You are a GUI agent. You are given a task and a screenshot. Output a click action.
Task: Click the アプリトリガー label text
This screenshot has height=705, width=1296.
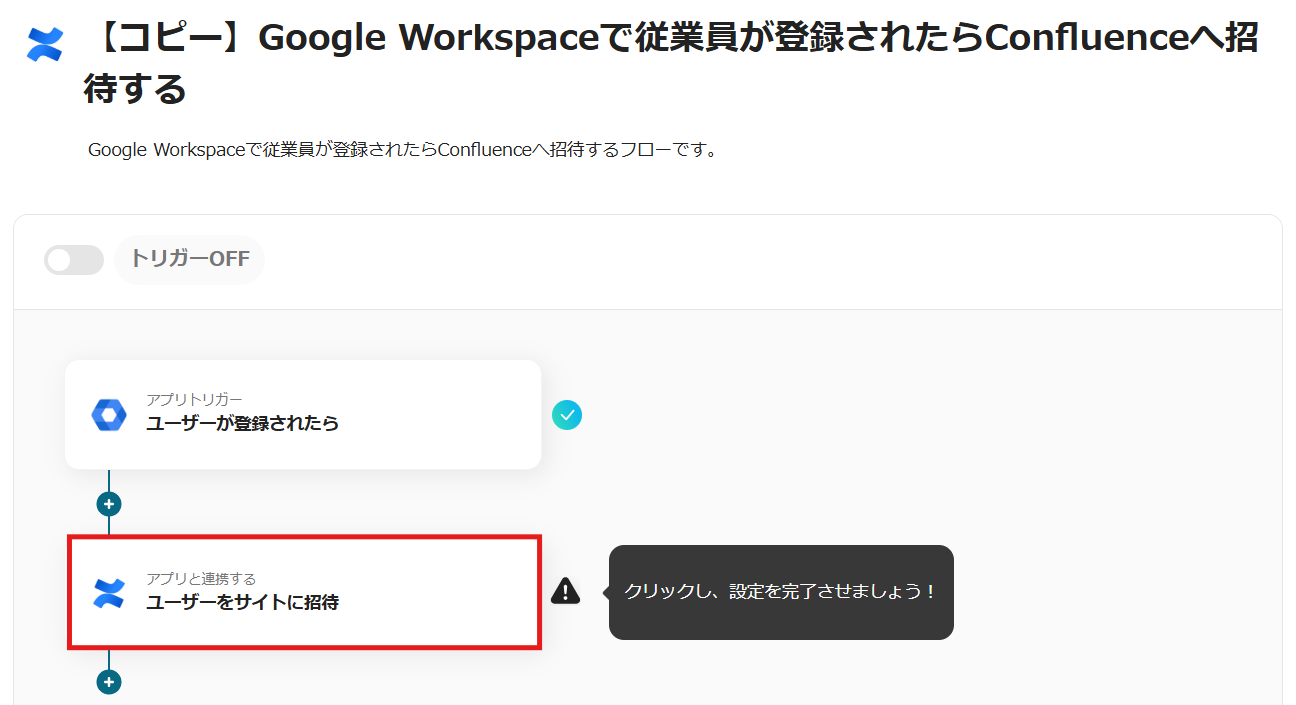(194, 400)
